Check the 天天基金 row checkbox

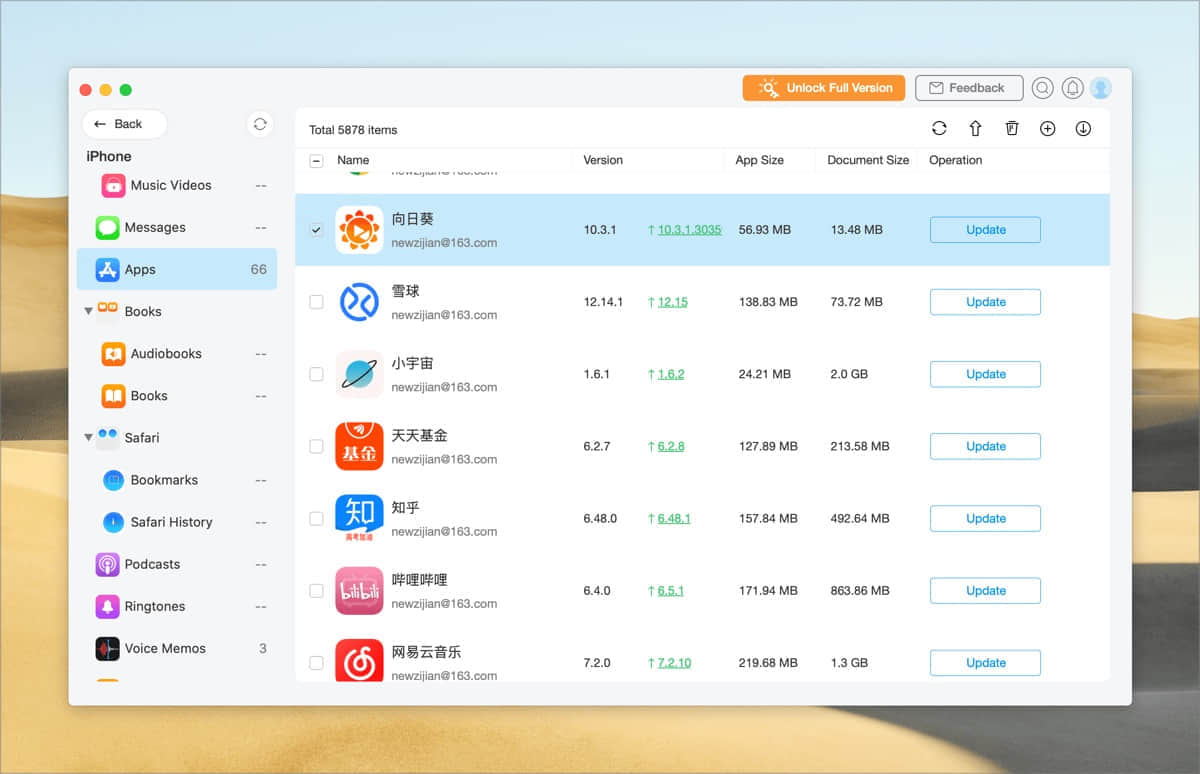(316, 446)
